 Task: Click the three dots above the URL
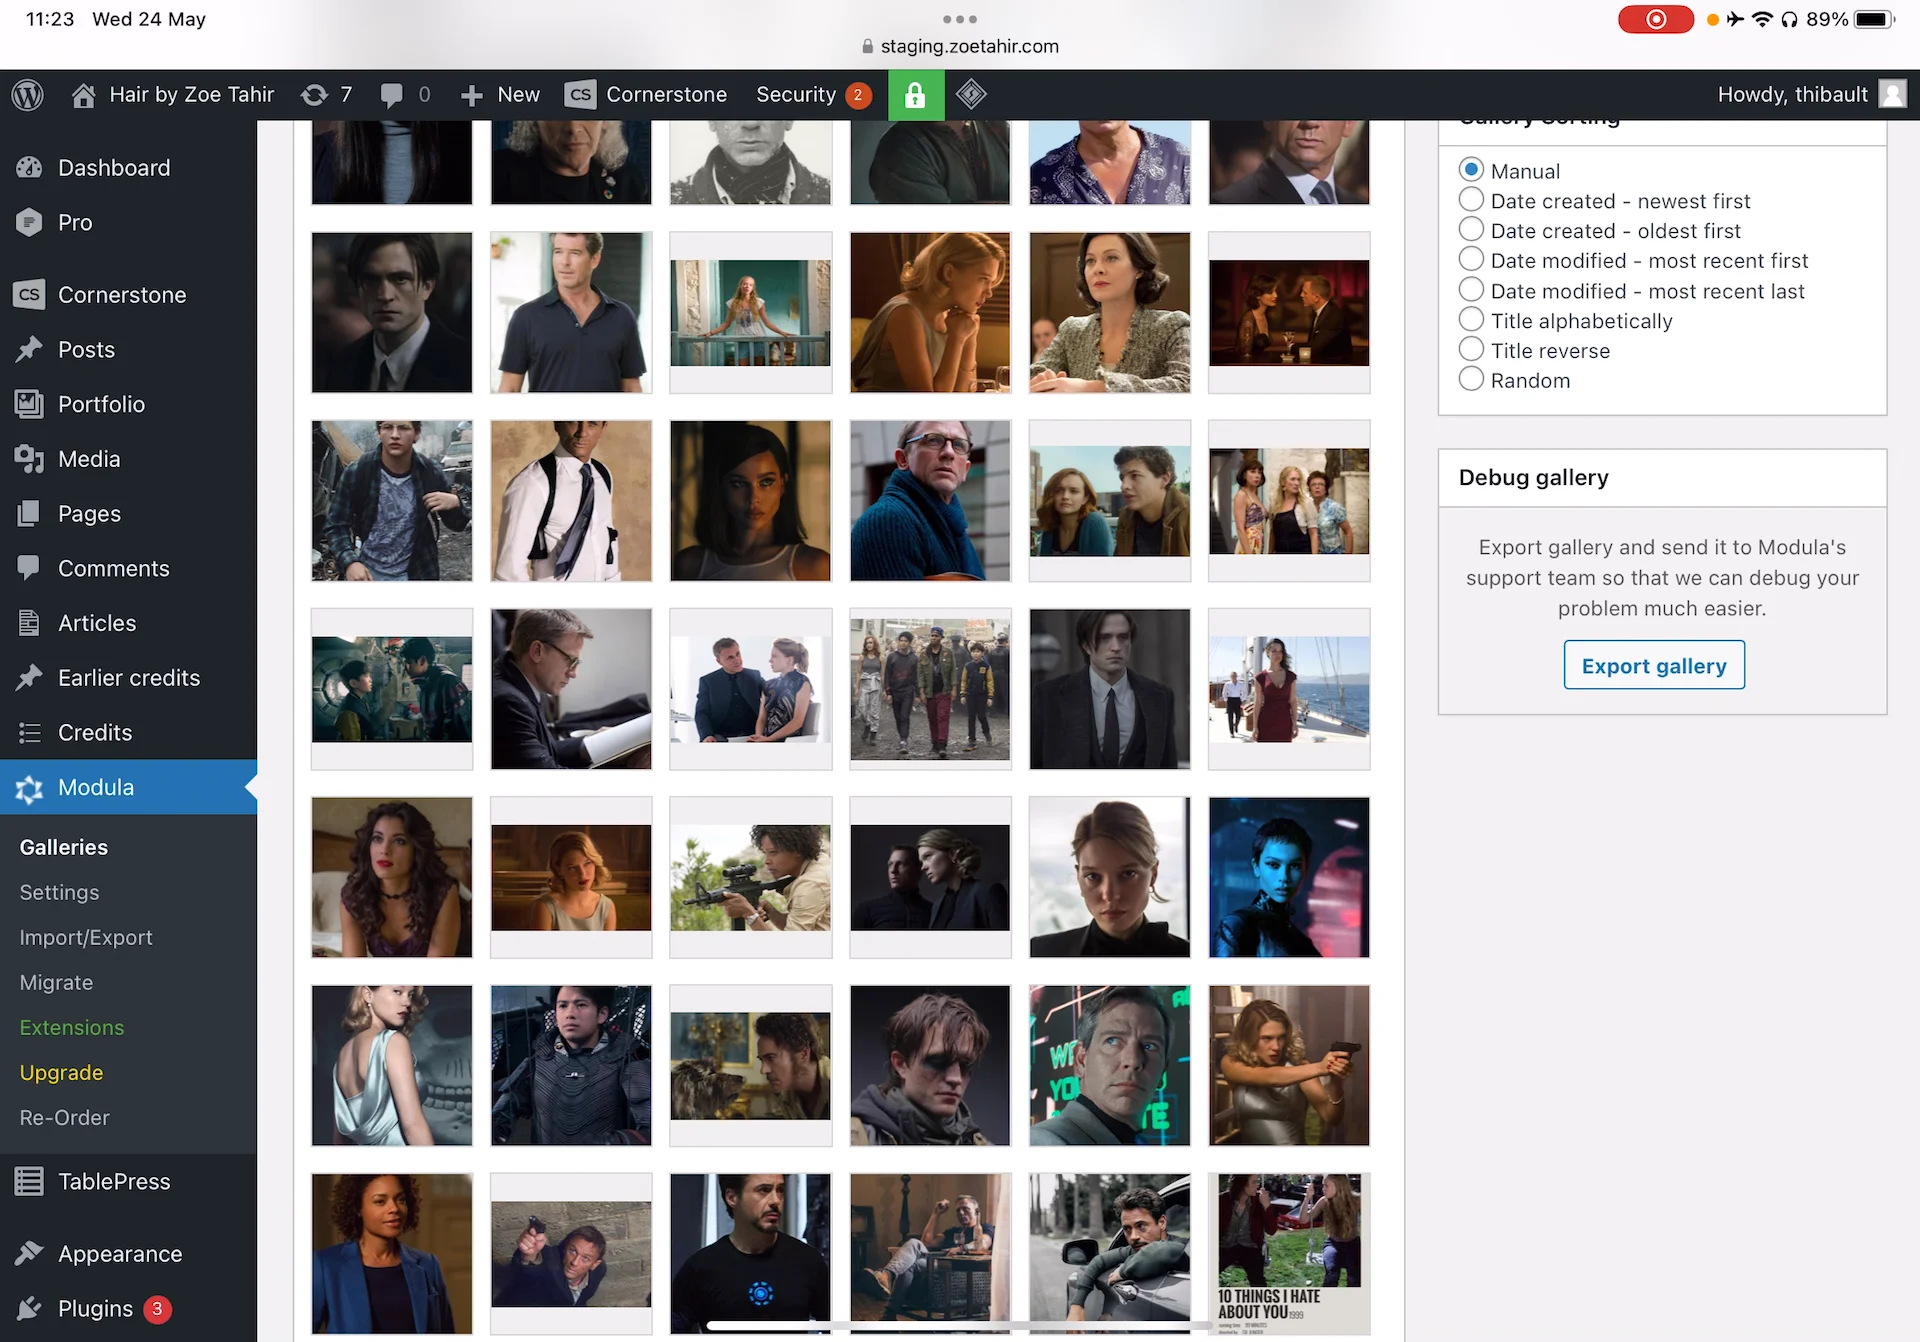(960, 19)
